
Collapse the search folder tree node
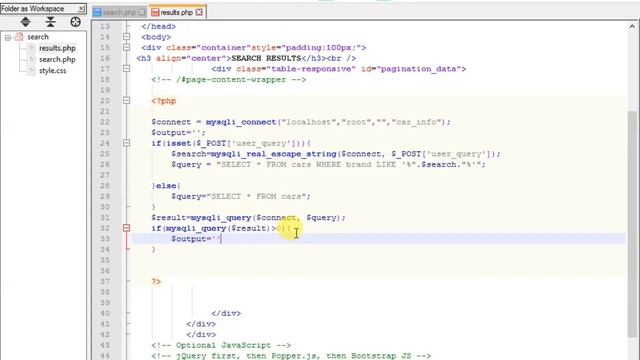[8, 38]
